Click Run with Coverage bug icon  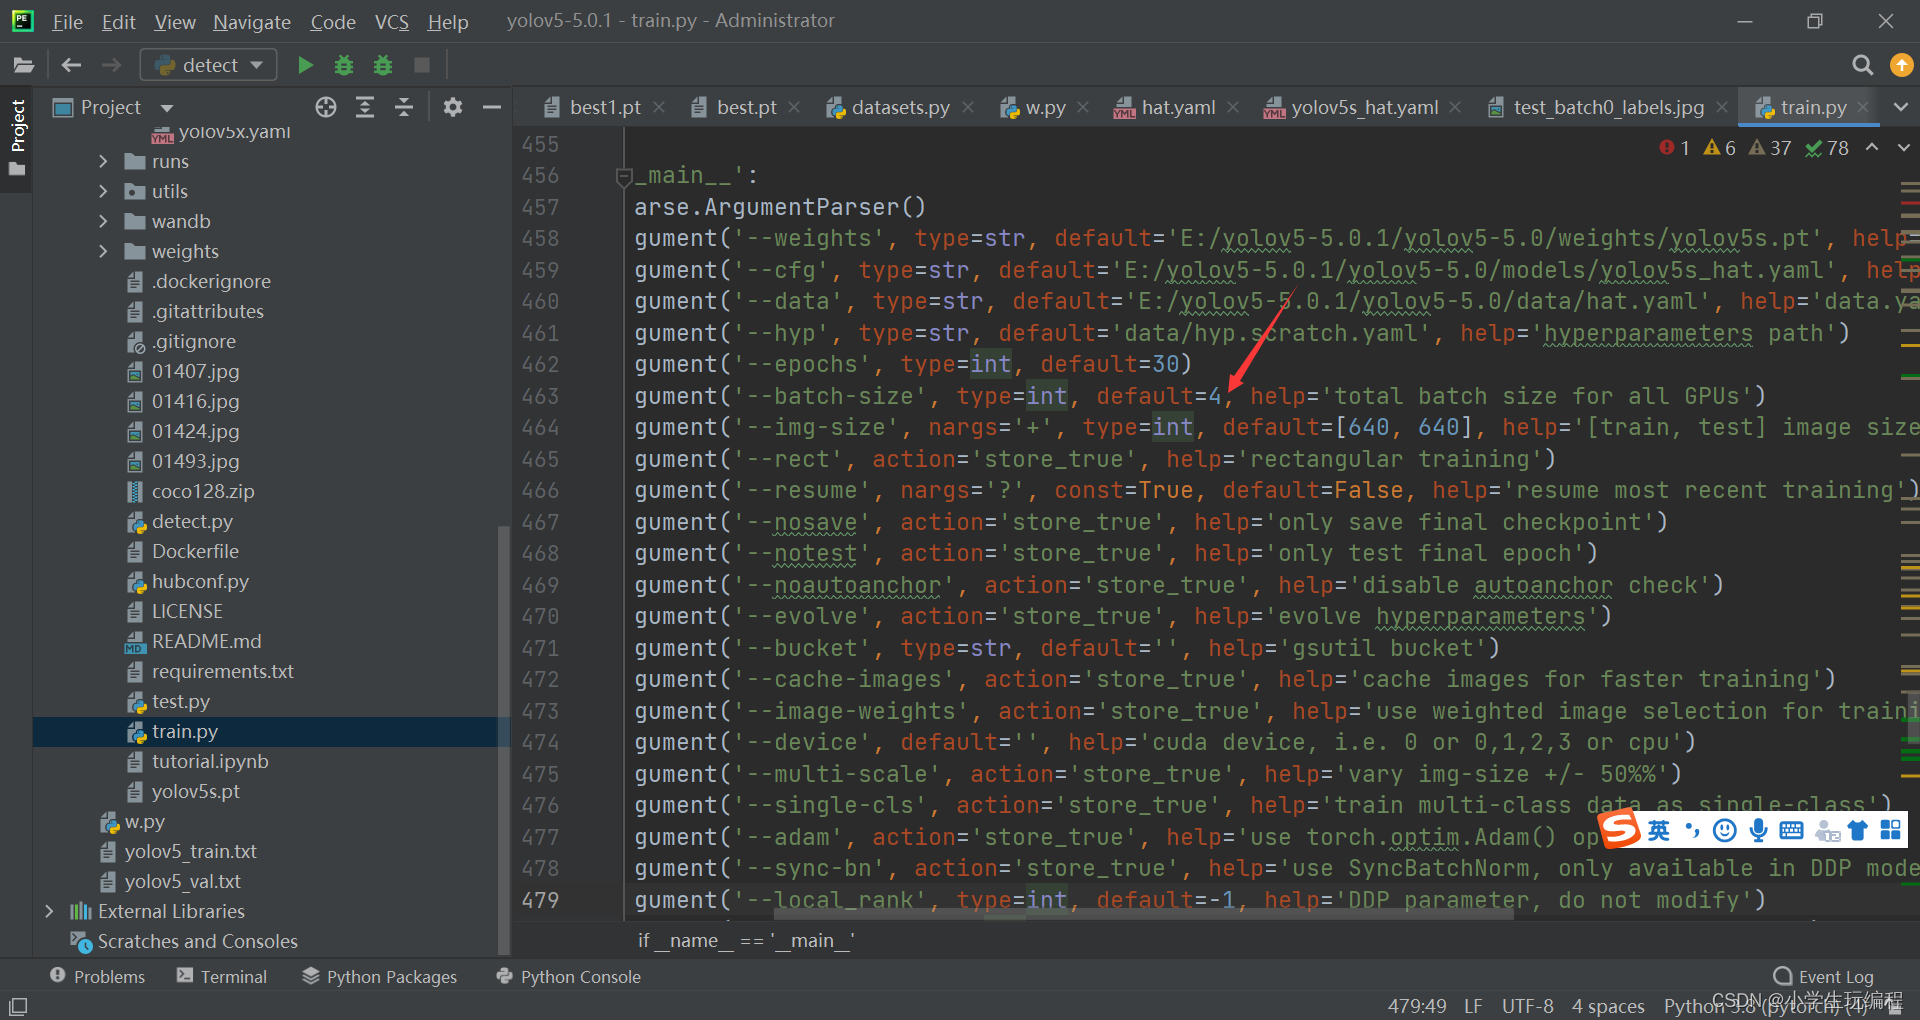pos(383,65)
